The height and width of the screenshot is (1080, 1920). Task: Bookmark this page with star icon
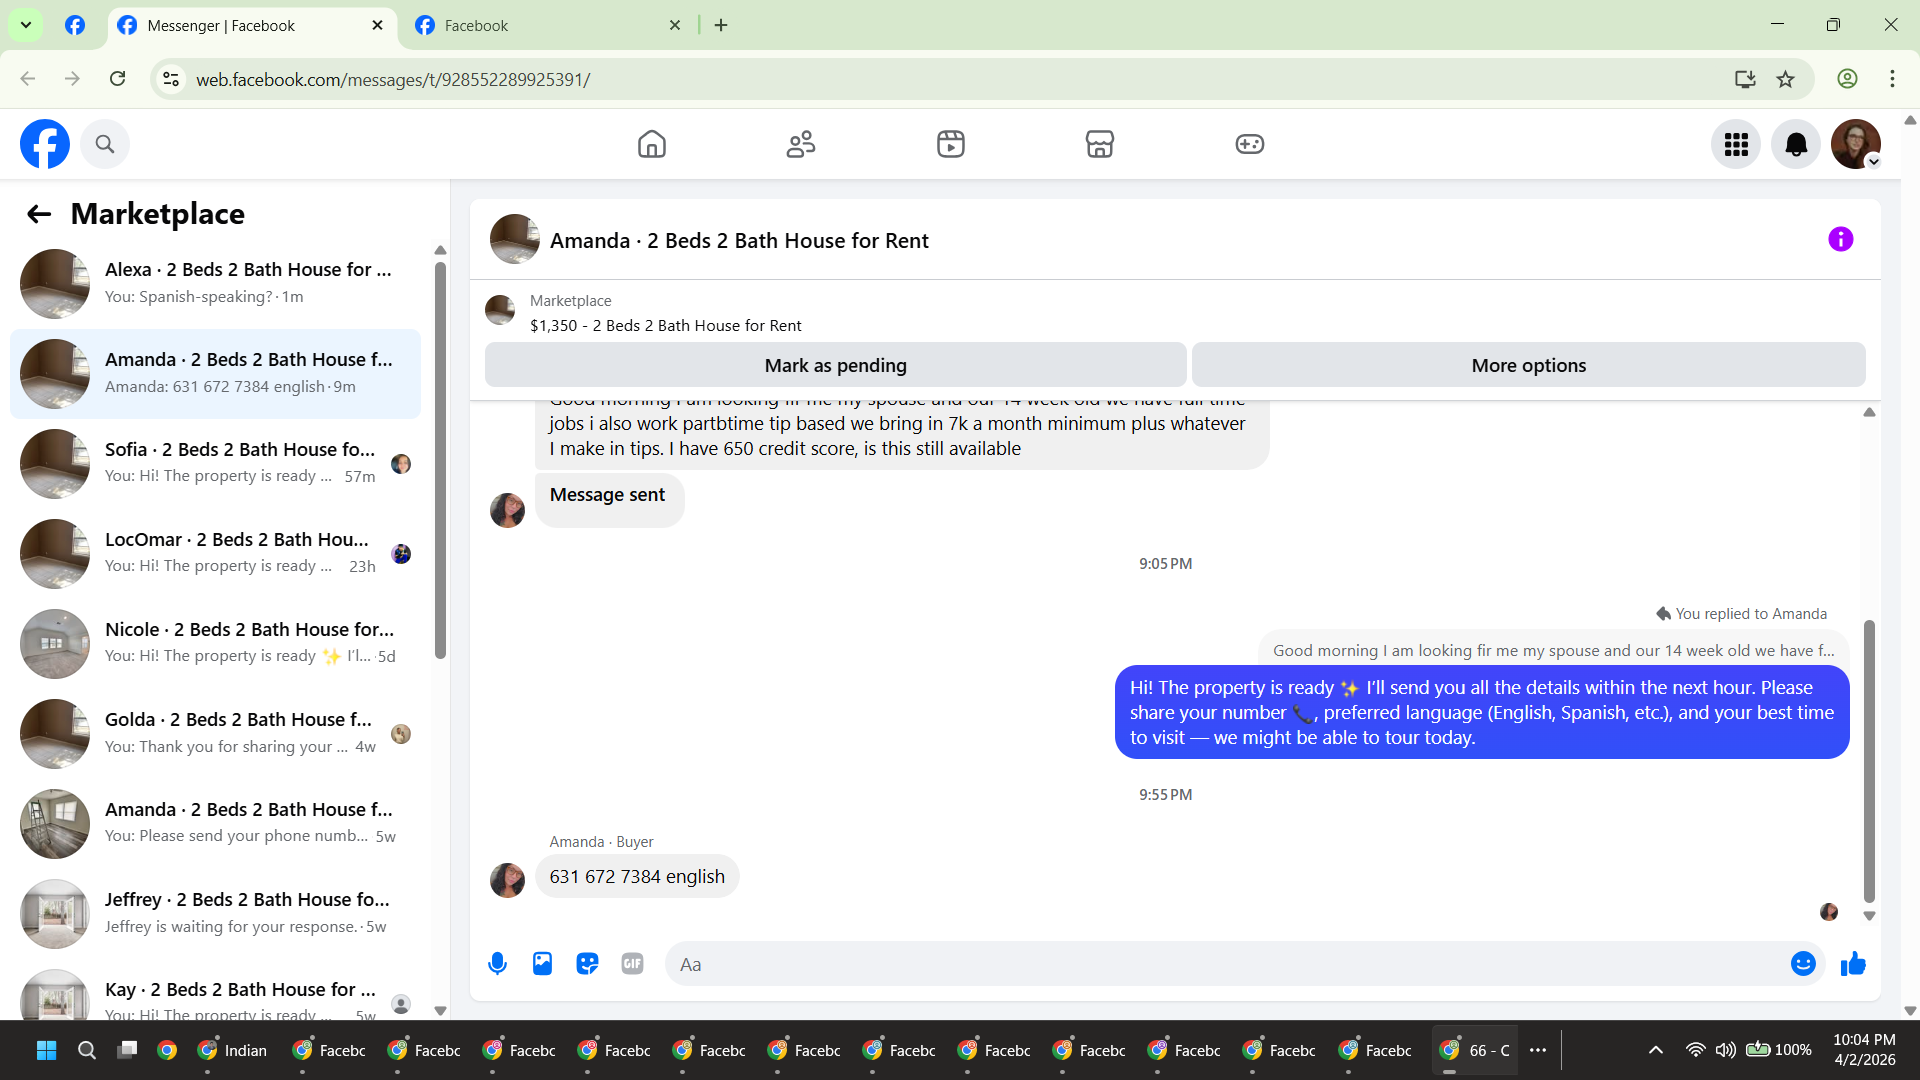[x=1786, y=79]
